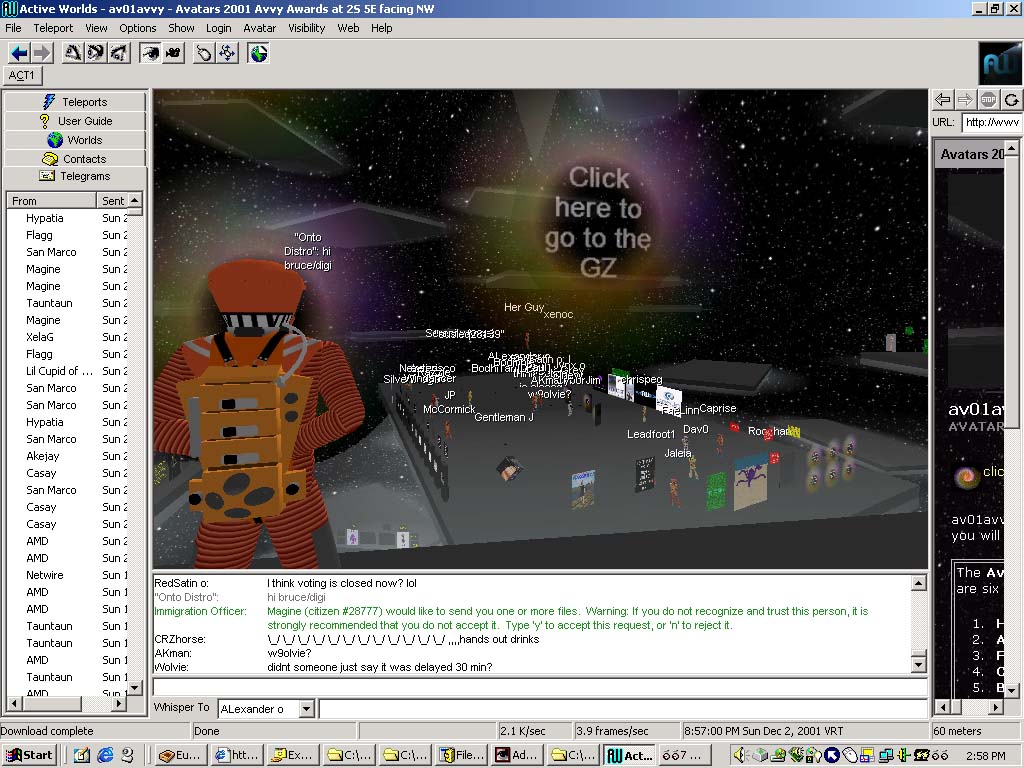Screen dimensions: 1024x768
Task: Click the look level head icon
Action: click(x=96, y=53)
